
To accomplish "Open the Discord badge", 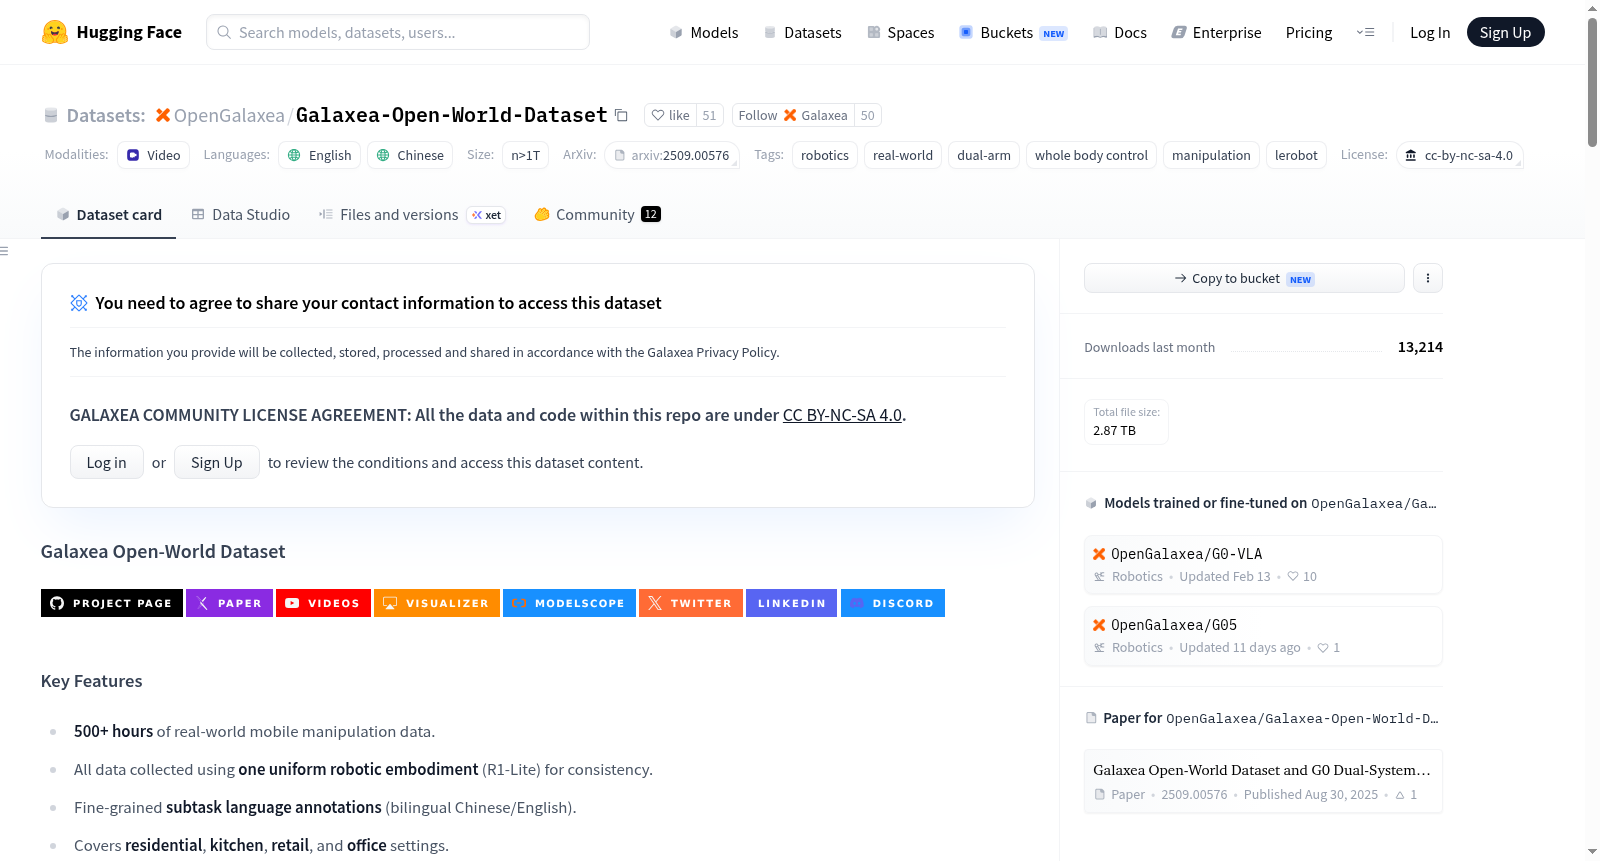I will 892,603.
